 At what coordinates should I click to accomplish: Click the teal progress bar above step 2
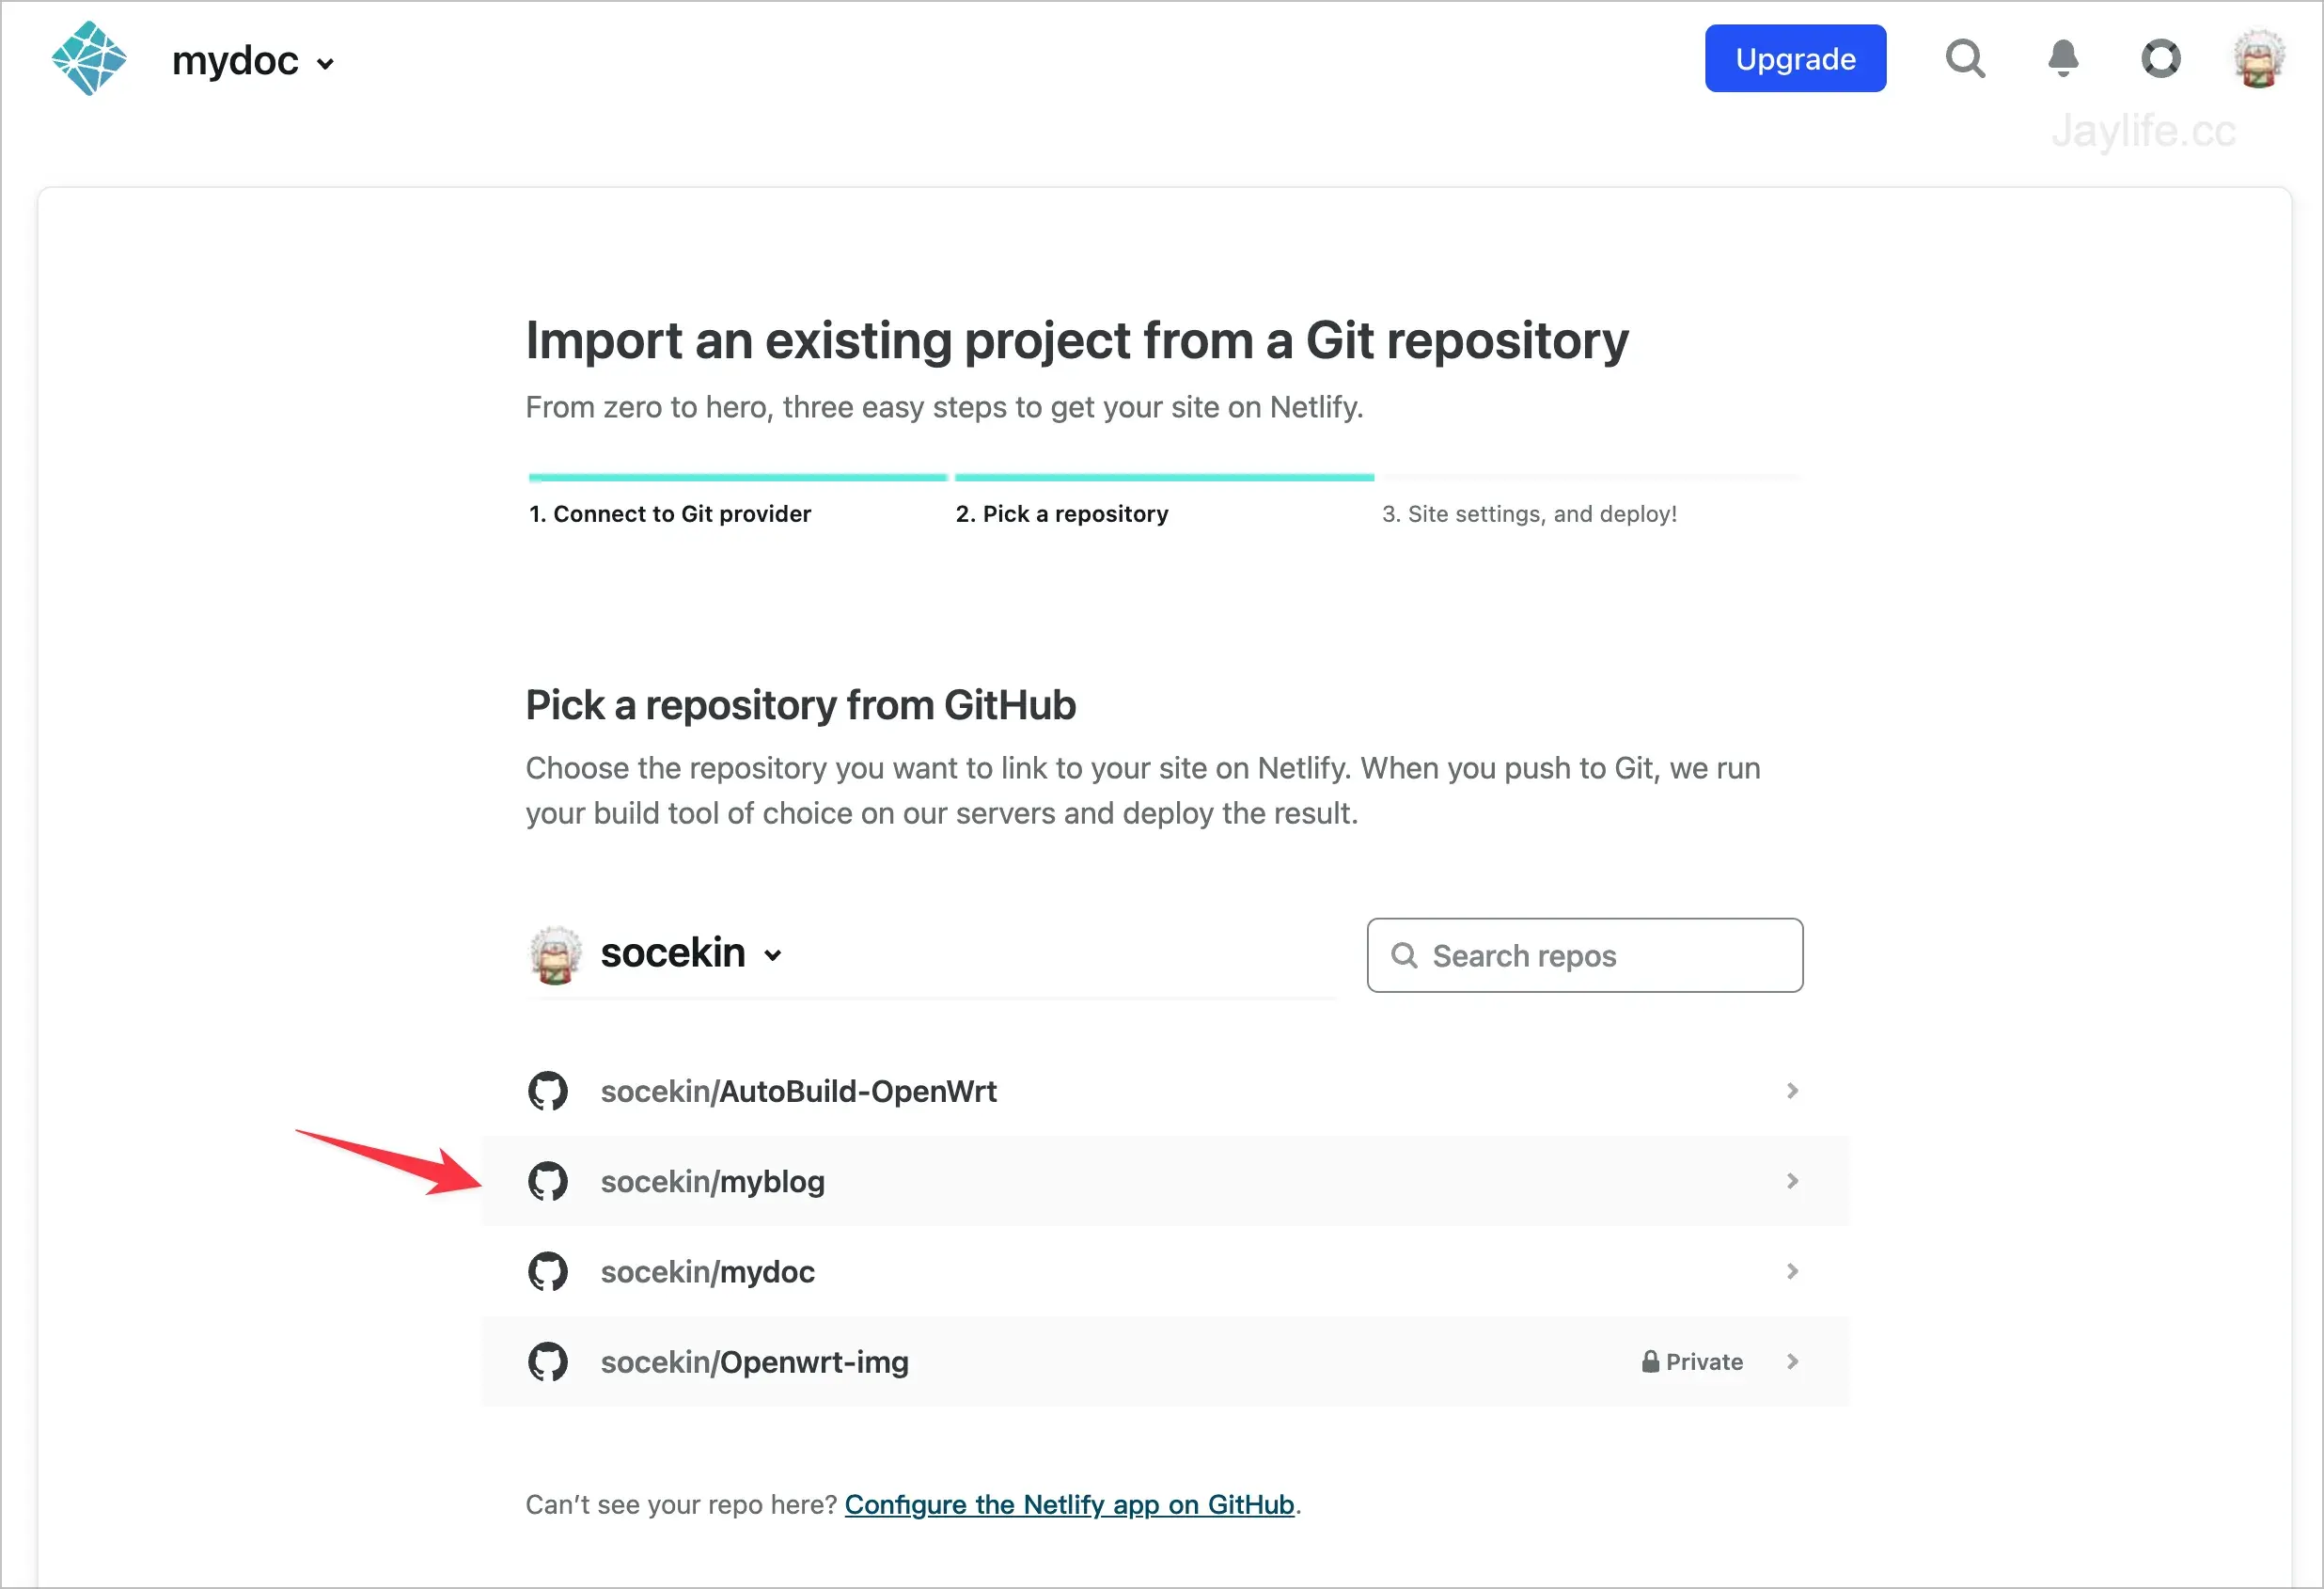pyautogui.click(x=1163, y=477)
